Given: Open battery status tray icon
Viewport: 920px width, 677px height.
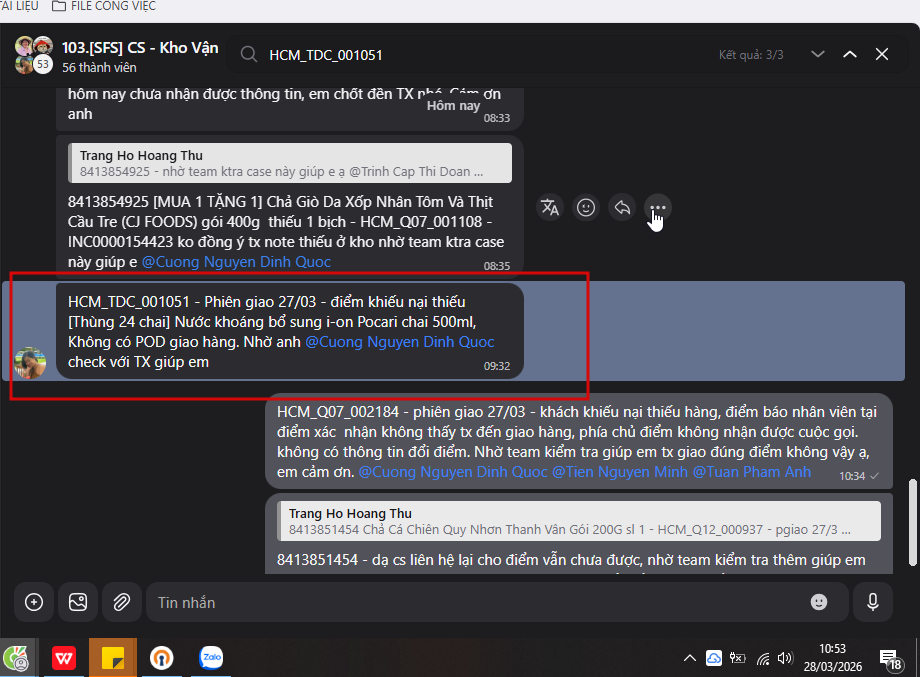Looking at the screenshot, I should point(737,658).
